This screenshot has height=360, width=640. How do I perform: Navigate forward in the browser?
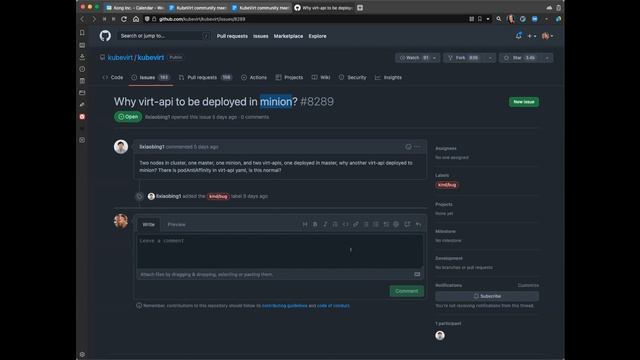94,19
